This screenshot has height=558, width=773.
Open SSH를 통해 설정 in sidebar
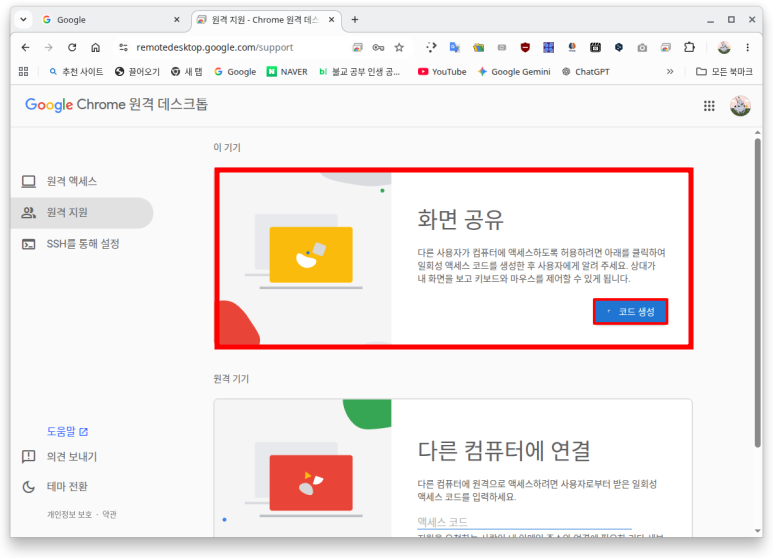pos(81,244)
